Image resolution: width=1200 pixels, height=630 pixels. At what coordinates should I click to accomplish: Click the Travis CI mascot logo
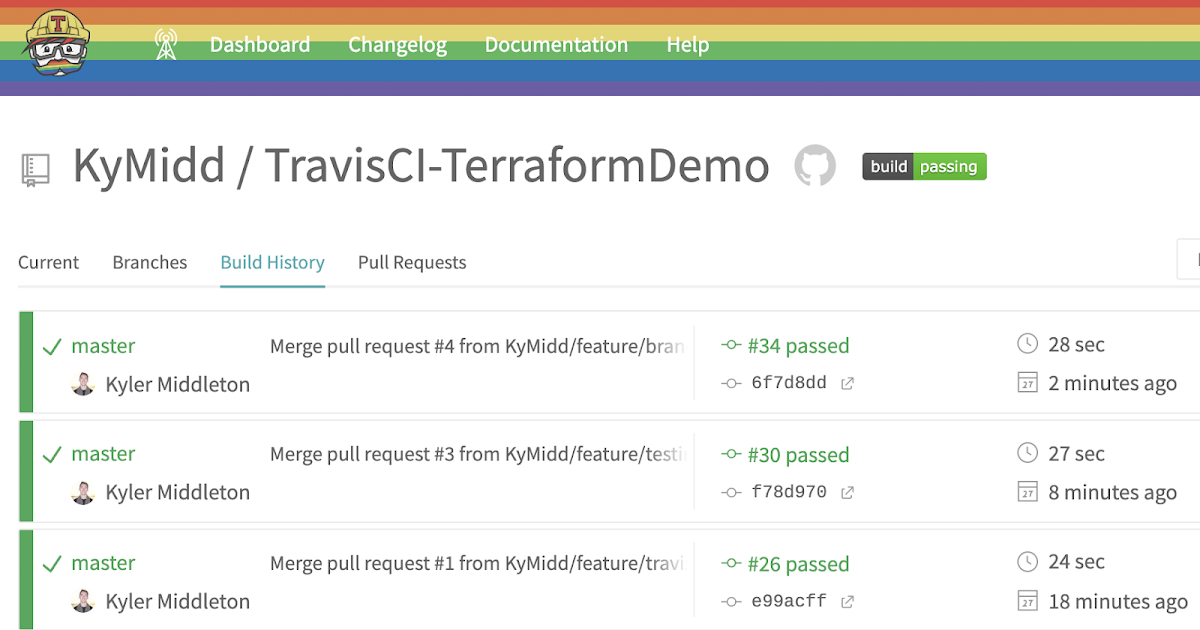tap(55, 42)
